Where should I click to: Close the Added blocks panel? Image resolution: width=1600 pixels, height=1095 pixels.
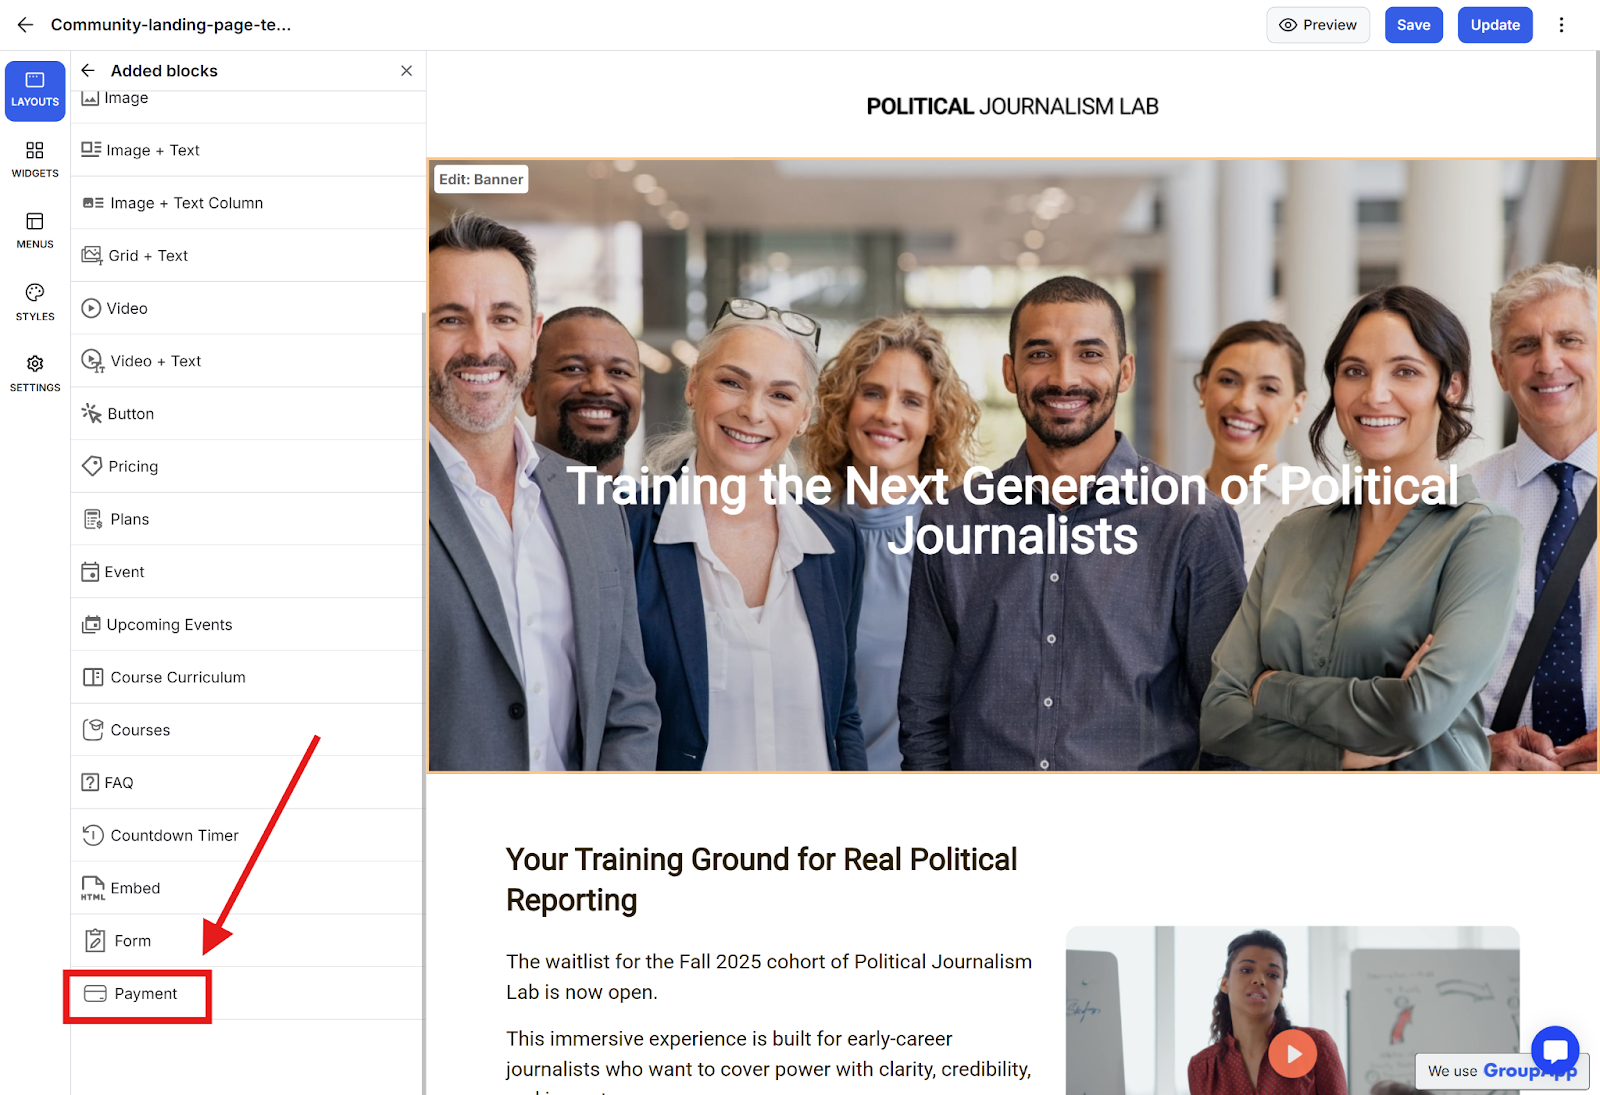pos(406,70)
